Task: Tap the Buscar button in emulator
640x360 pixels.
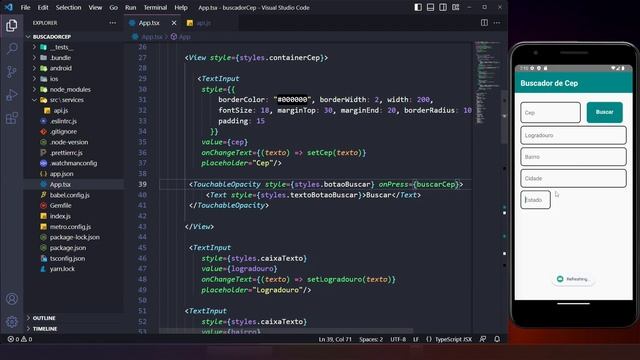Action: click(x=604, y=112)
